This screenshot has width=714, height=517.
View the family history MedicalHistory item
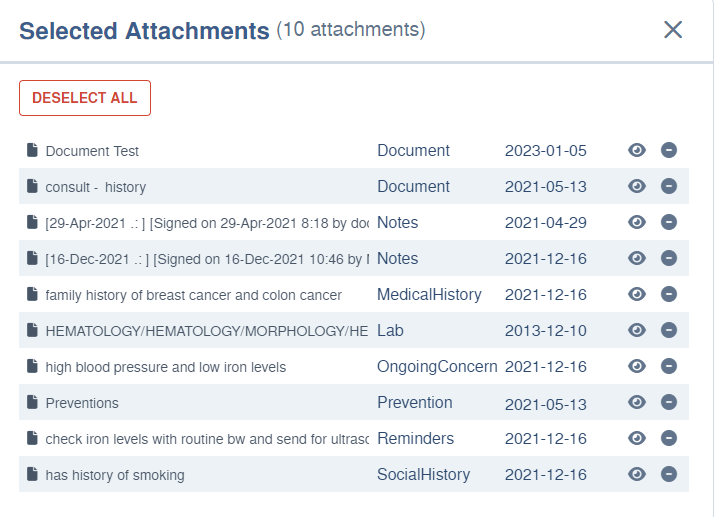point(637,294)
